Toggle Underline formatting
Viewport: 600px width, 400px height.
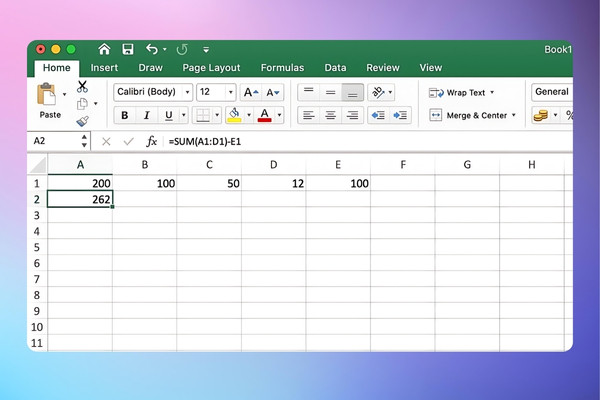(169, 115)
